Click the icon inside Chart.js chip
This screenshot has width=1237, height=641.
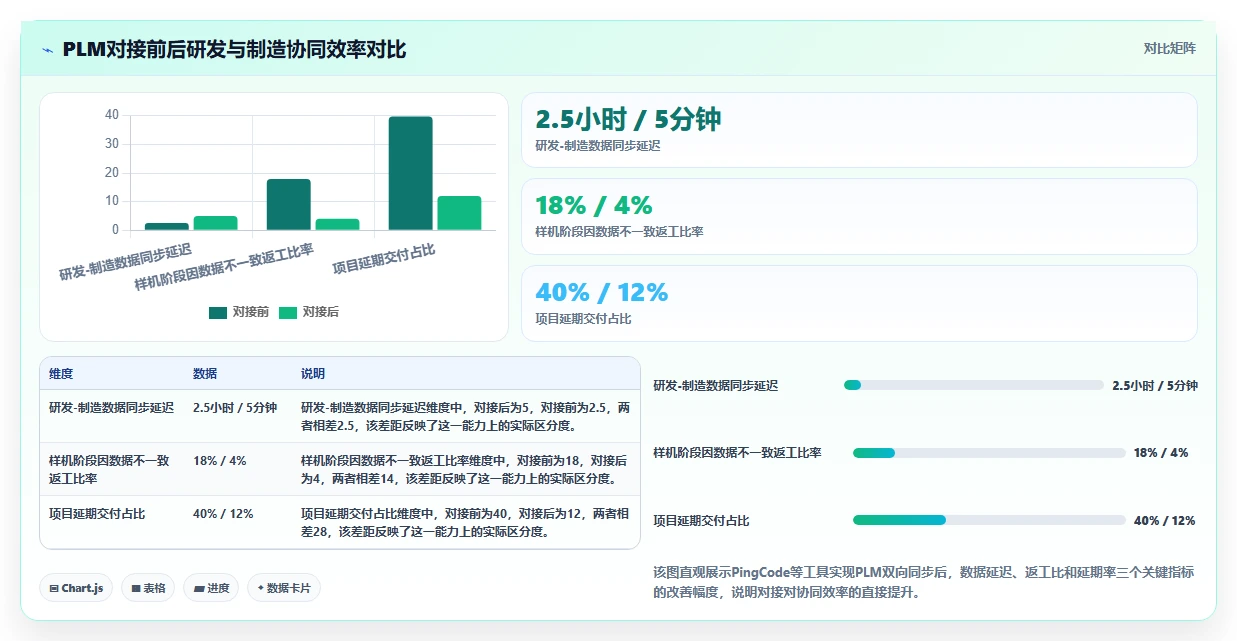click(x=54, y=589)
